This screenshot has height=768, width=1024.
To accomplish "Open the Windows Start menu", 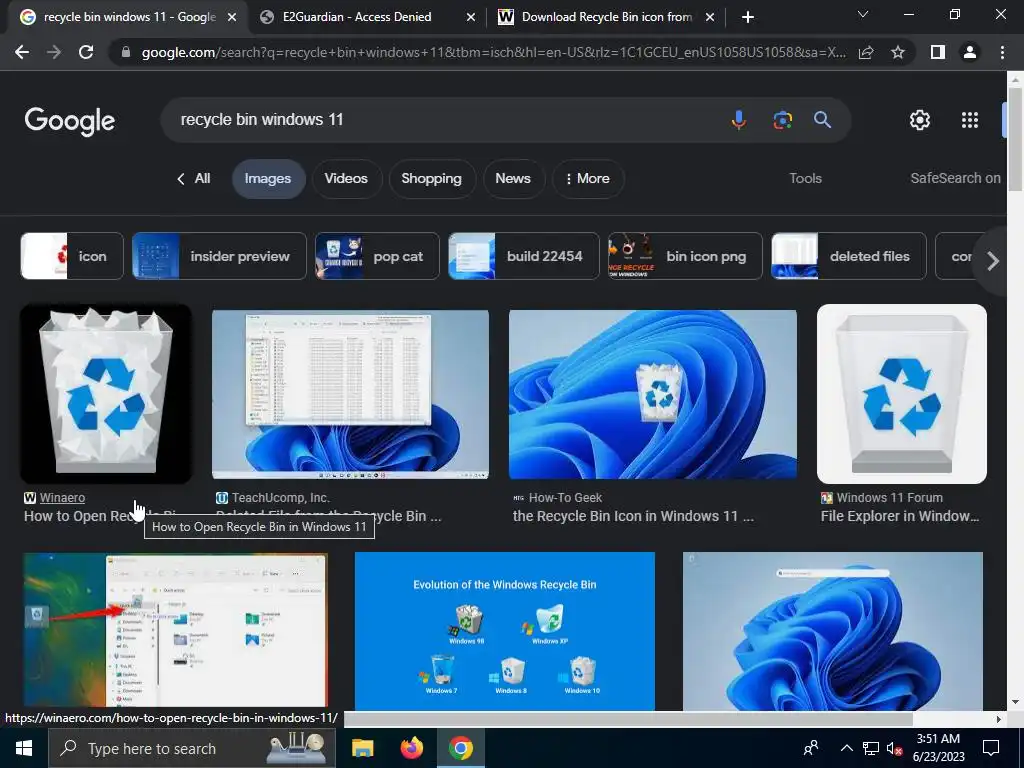I will (24, 748).
